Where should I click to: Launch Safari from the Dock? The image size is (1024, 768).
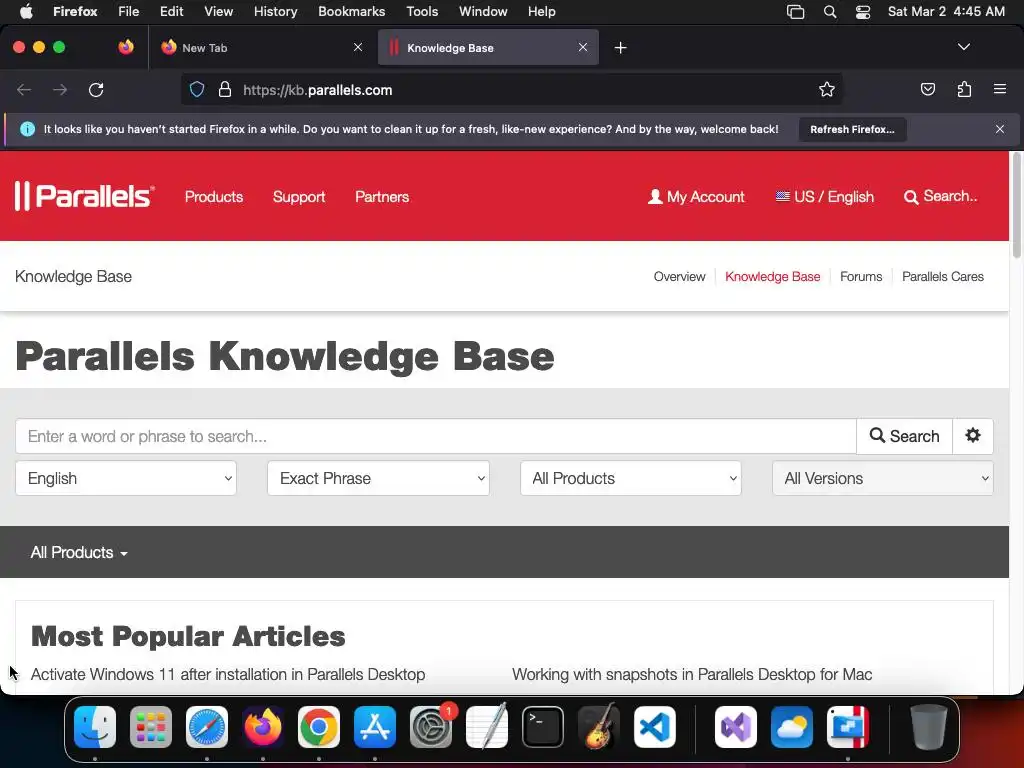point(207,727)
